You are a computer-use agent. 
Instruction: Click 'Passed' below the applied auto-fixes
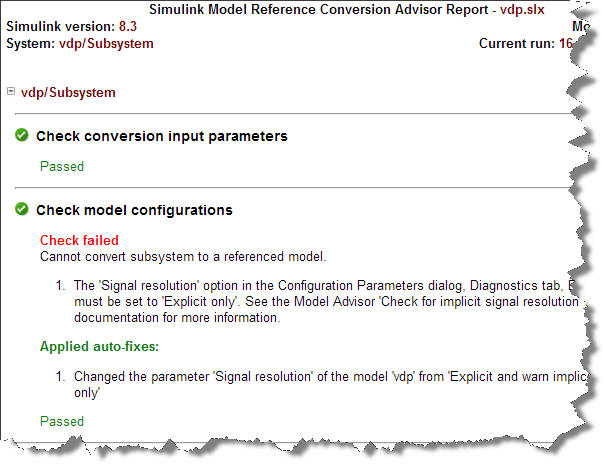[x=61, y=422]
